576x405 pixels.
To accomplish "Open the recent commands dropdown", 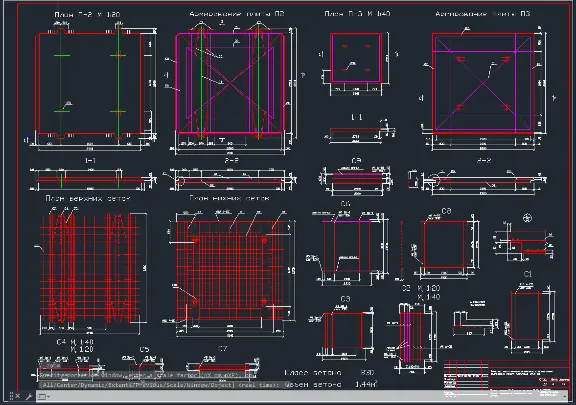I will click(x=44, y=397).
